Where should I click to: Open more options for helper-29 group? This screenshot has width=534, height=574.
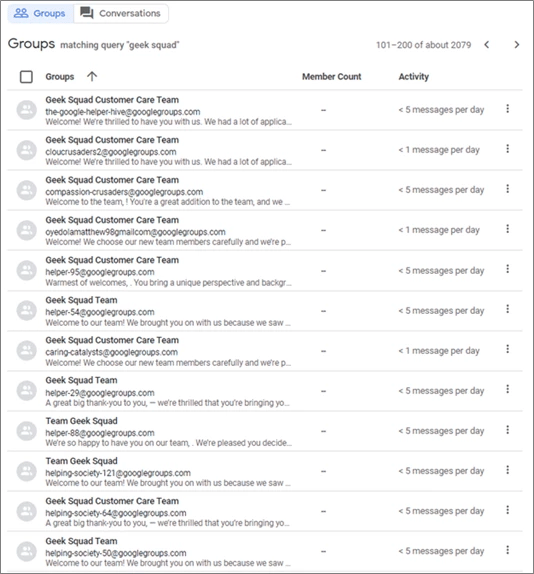(x=507, y=389)
